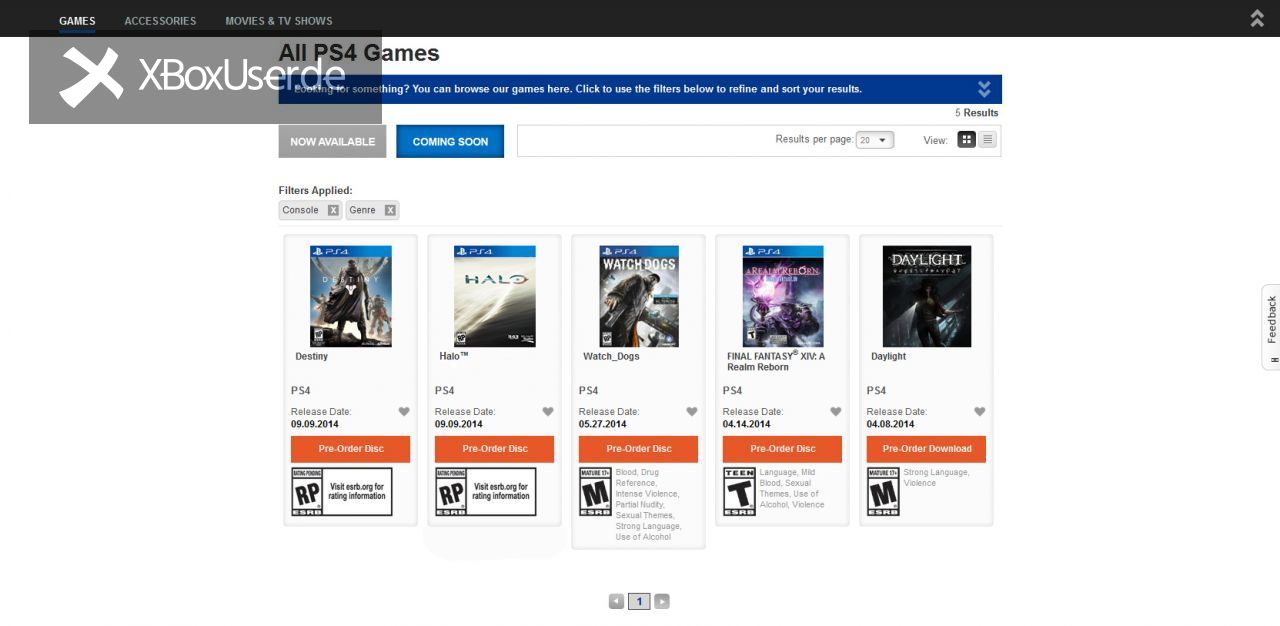Click the 'Strong Language, Violence' descriptor under Daylight
Viewport: 1280px width, 626px height.
pos(936,478)
